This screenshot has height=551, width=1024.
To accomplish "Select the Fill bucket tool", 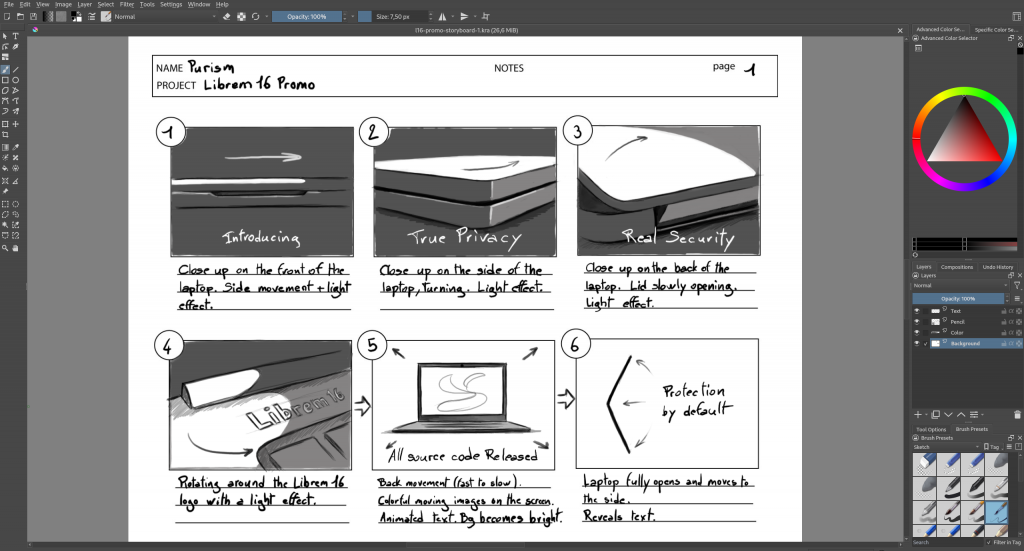I will click(x=5, y=168).
